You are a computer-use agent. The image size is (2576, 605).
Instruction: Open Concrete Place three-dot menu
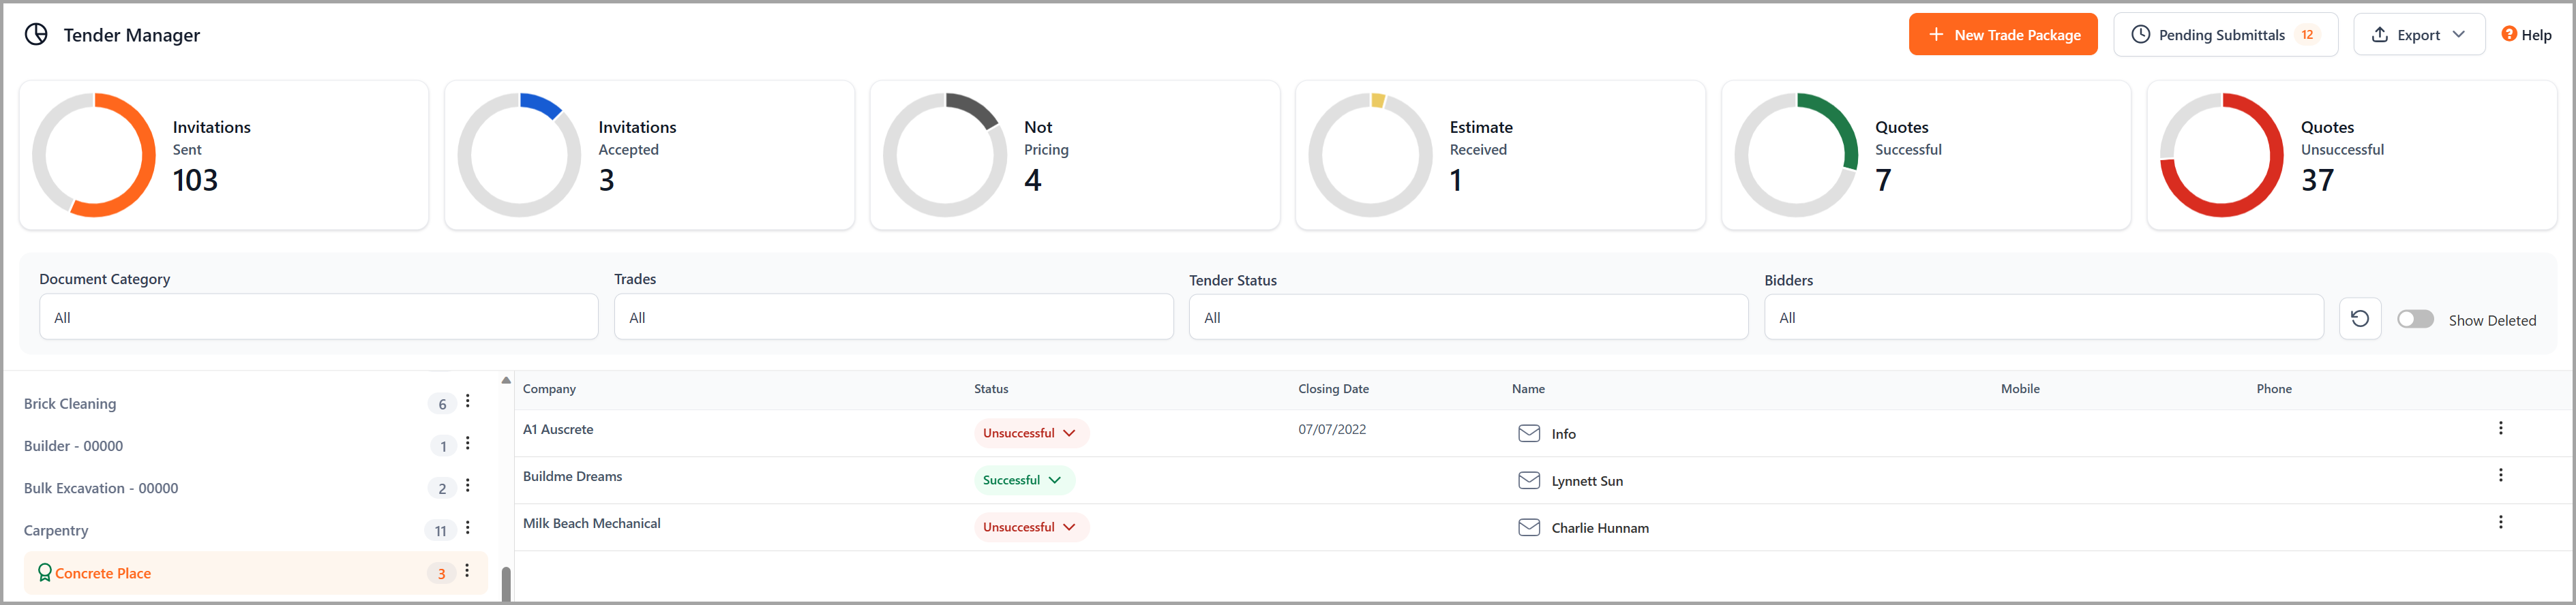[x=467, y=571]
